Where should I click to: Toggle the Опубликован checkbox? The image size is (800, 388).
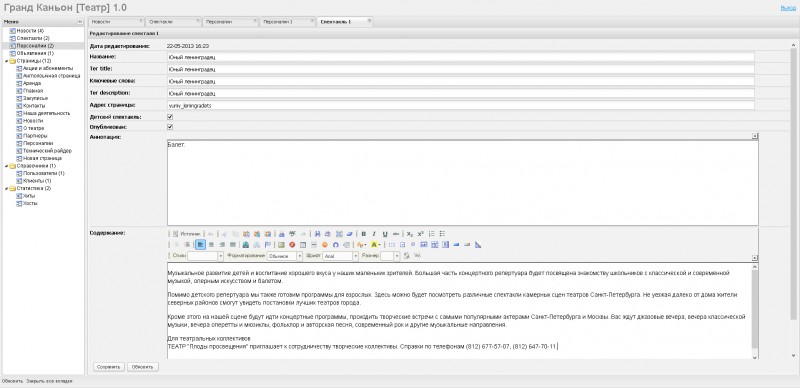170,127
